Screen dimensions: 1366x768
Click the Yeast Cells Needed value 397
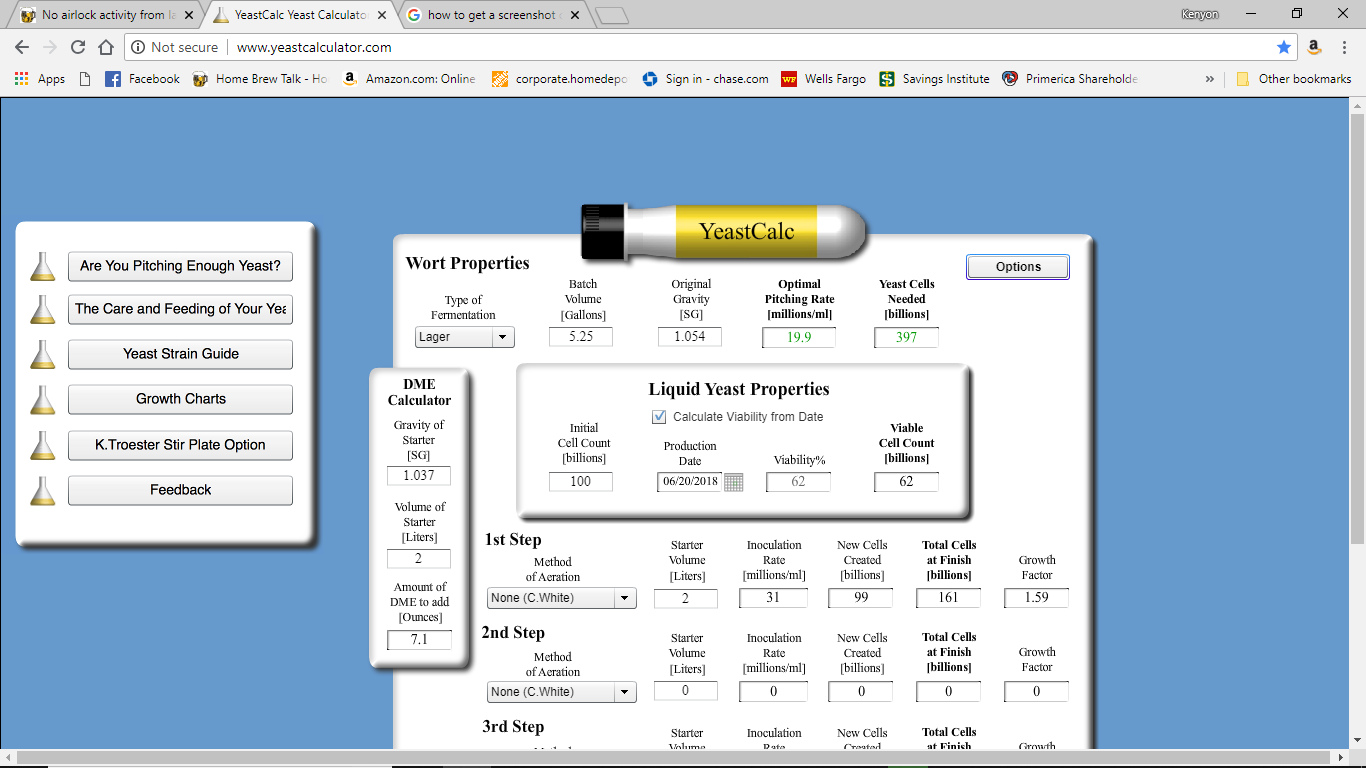[x=907, y=338]
